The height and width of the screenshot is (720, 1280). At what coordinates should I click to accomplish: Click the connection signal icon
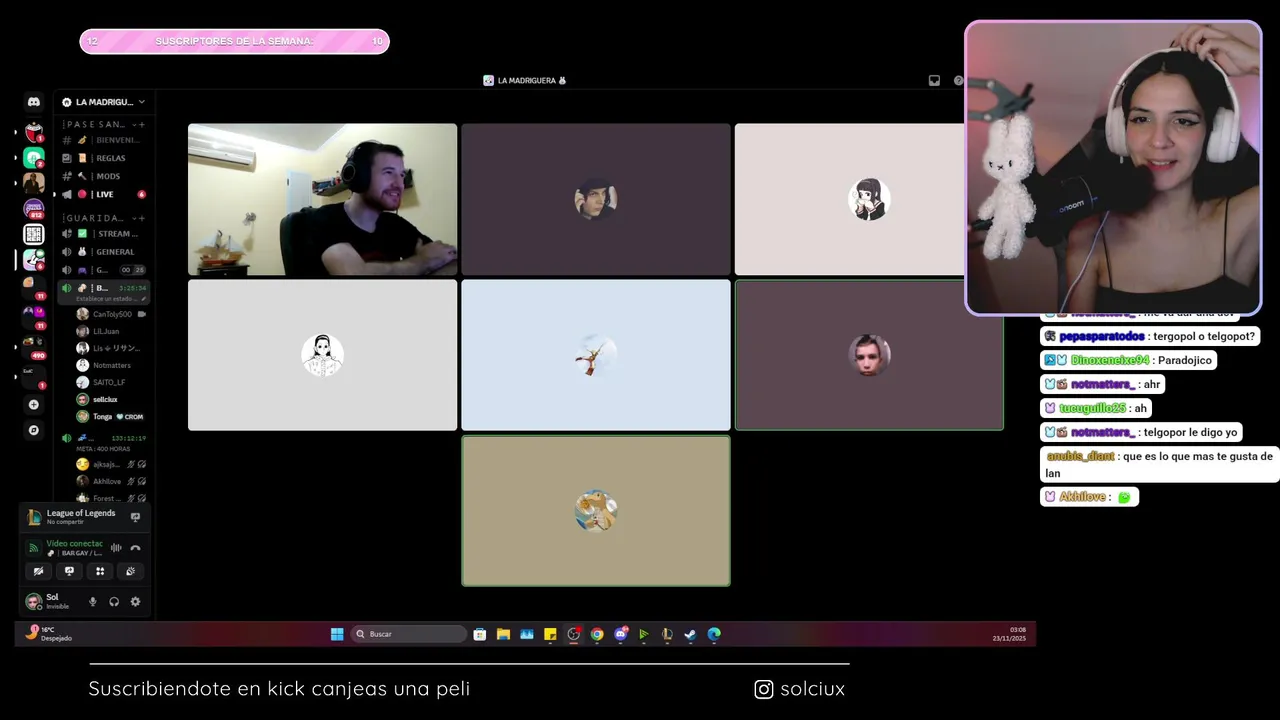(33, 548)
